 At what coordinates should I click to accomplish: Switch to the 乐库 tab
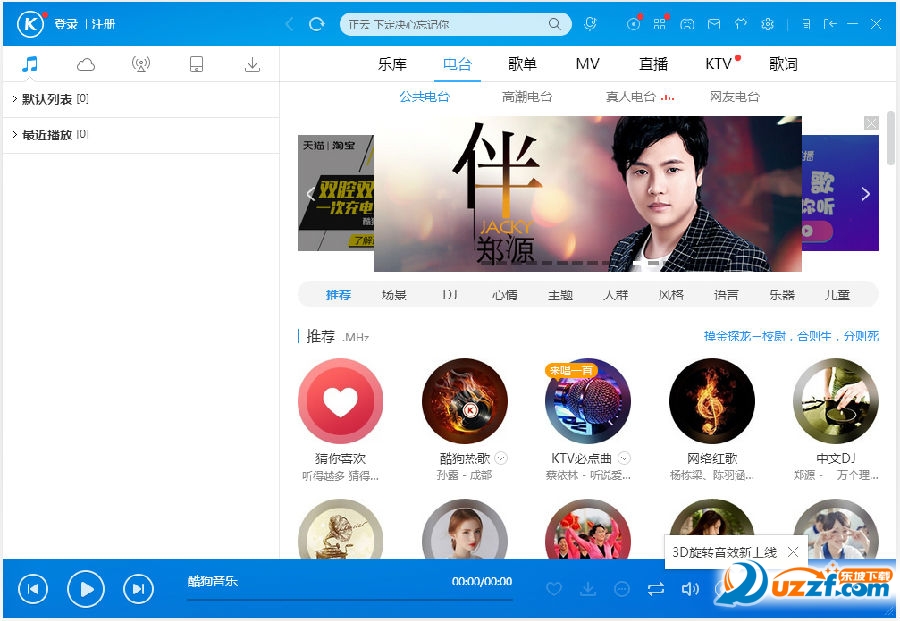tap(392, 64)
